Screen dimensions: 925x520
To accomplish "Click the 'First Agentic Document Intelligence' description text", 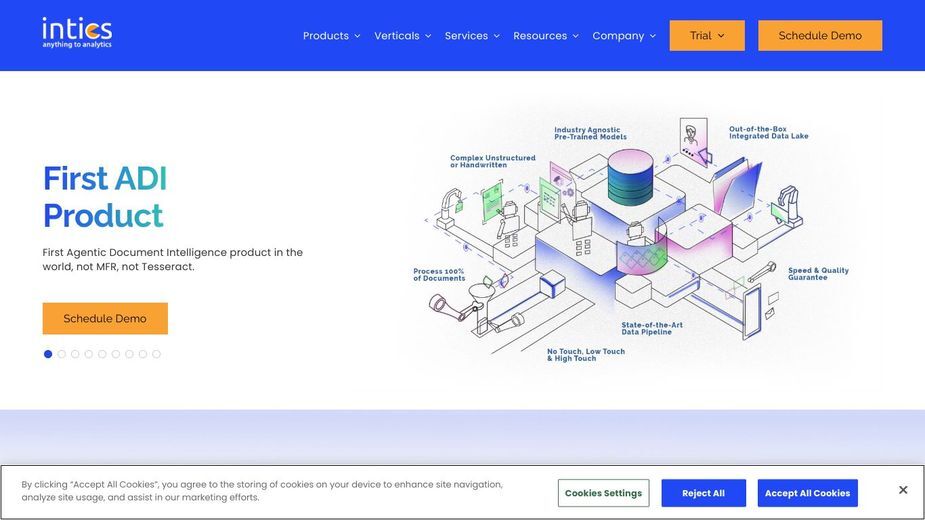I will 172,259.
